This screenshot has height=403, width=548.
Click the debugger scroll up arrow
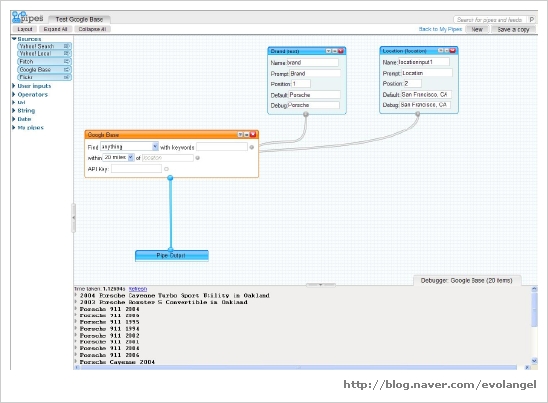(x=534, y=289)
